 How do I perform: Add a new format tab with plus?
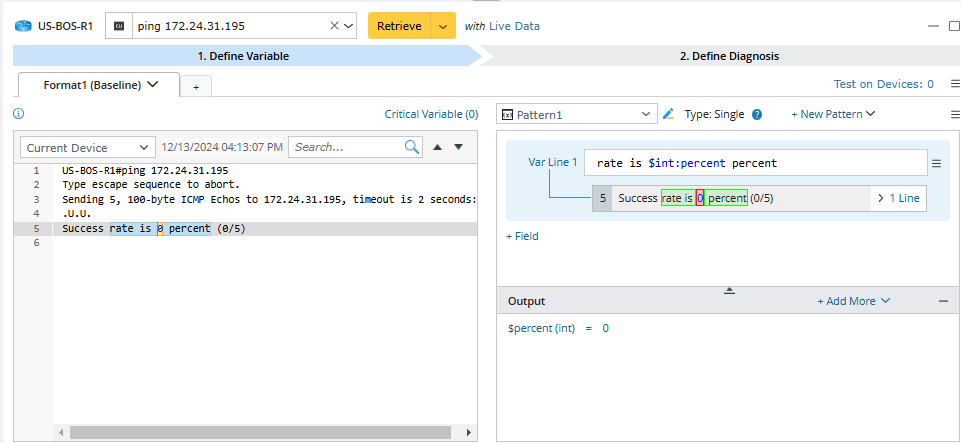point(196,87)
